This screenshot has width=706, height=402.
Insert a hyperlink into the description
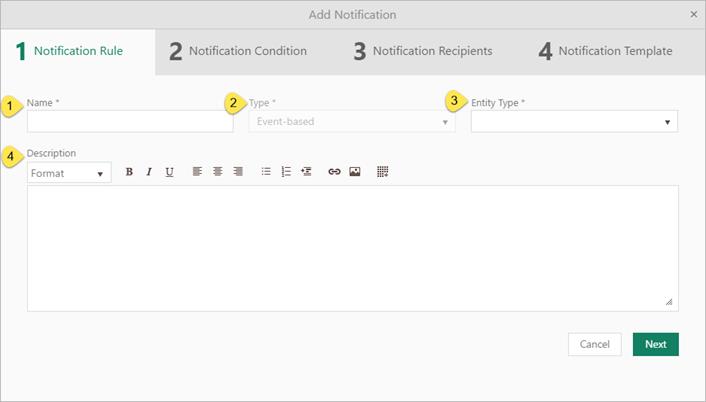tap(334, 172)
